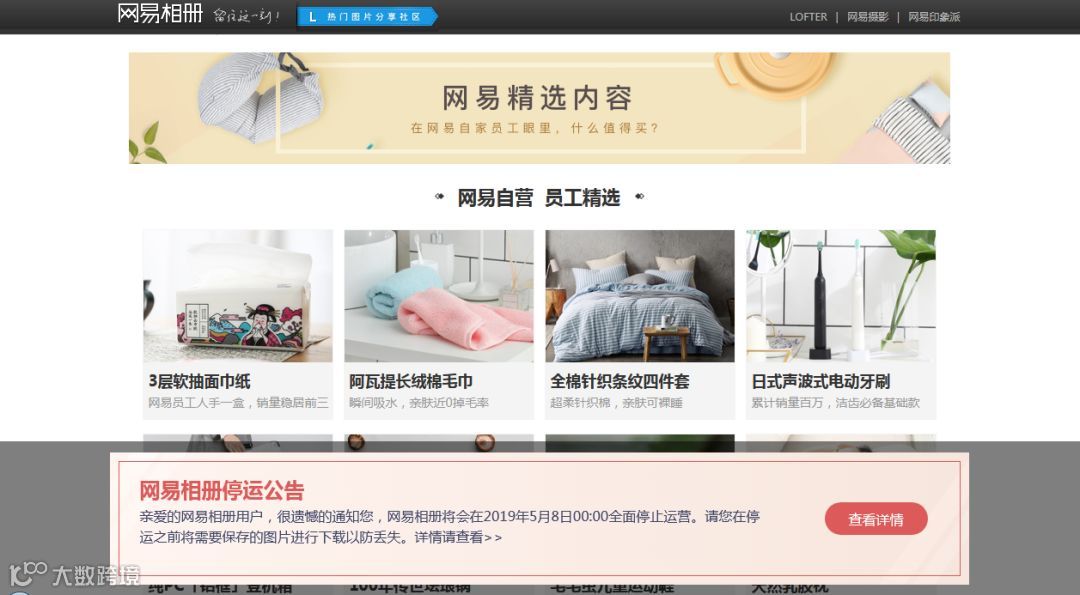Follow the 详情请查看>> link in notice

458,537
